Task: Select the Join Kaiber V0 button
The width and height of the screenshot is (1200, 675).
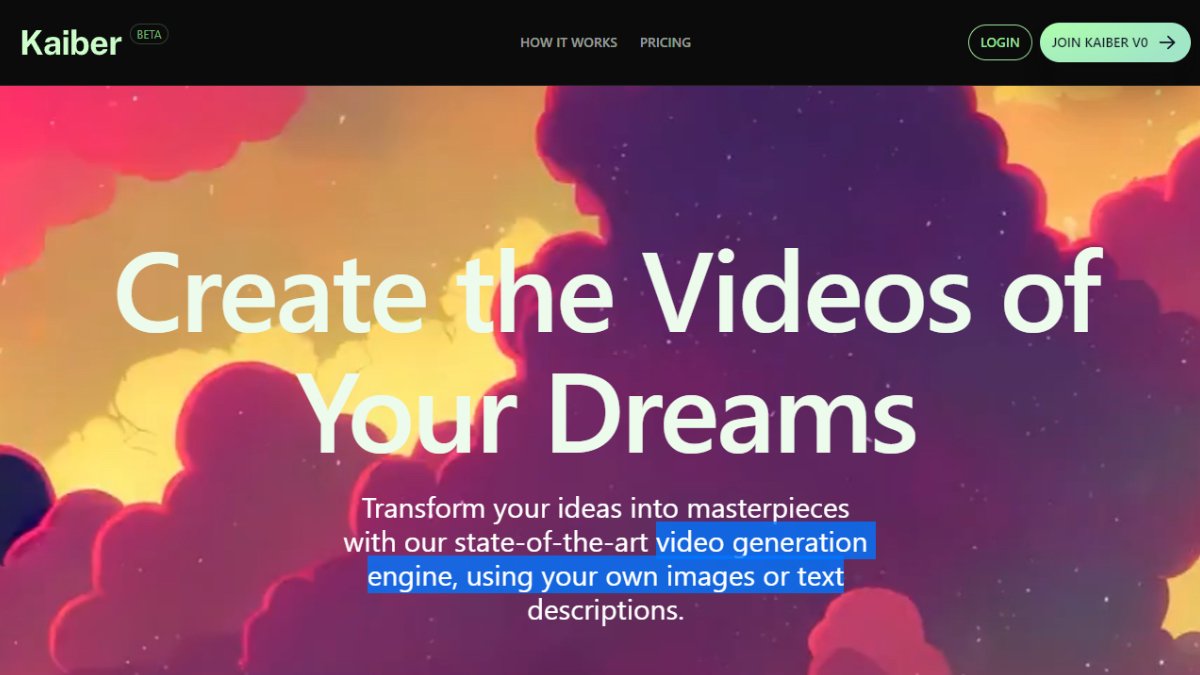Action: click(x=1115, y=43)
